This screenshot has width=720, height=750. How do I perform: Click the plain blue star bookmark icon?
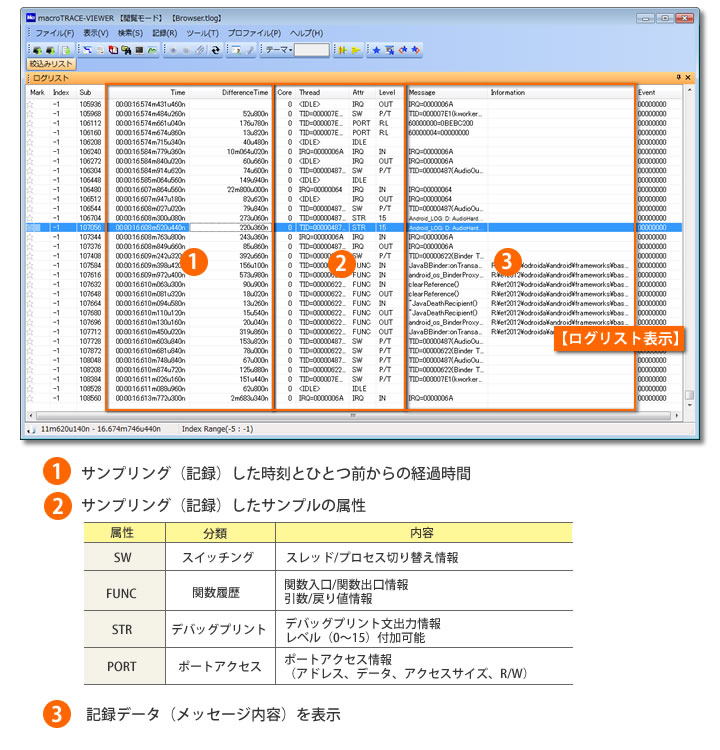[377, 50]
